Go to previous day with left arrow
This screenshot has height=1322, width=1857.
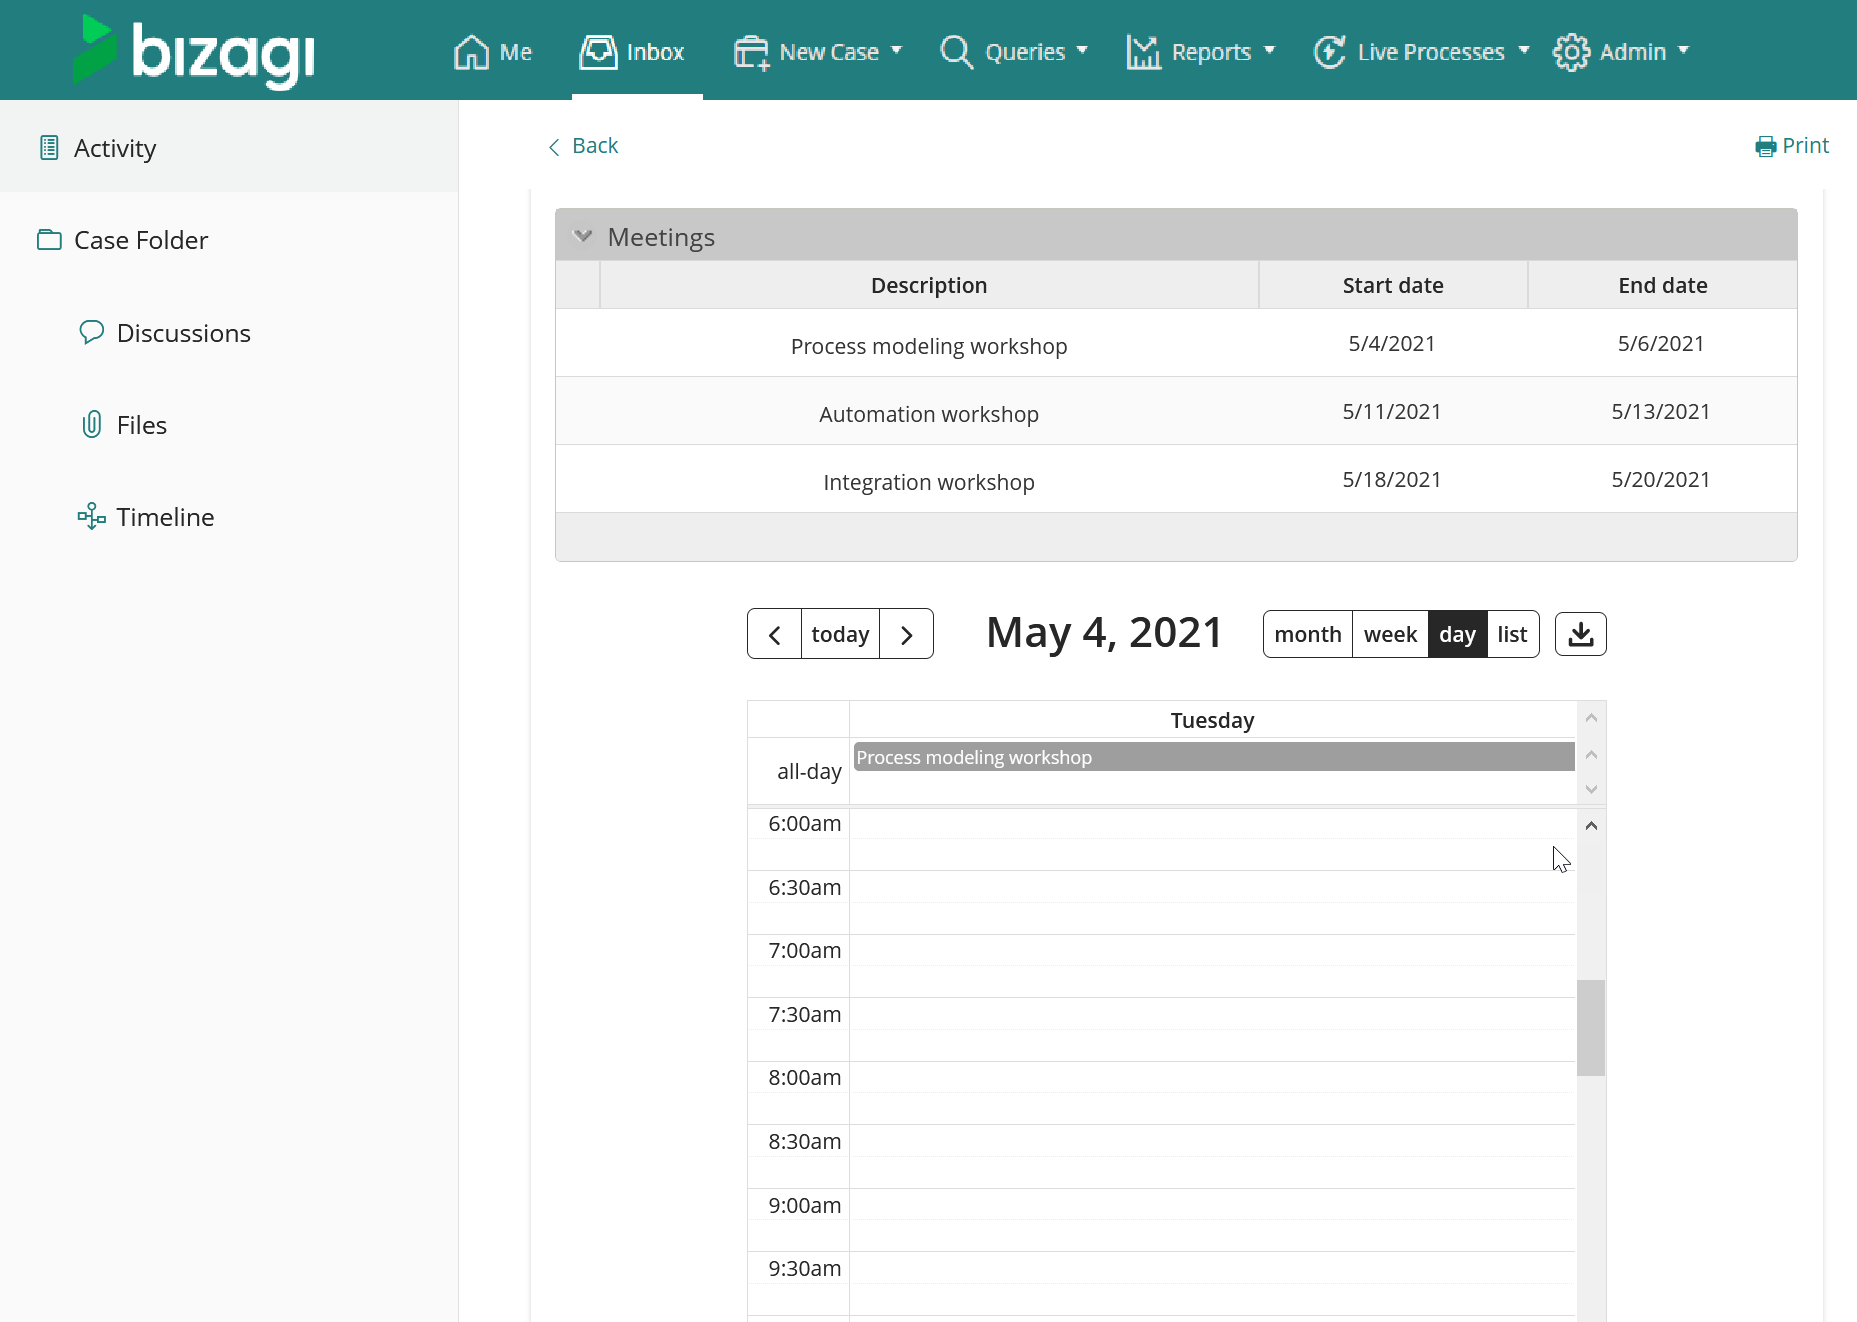(774, 634)
